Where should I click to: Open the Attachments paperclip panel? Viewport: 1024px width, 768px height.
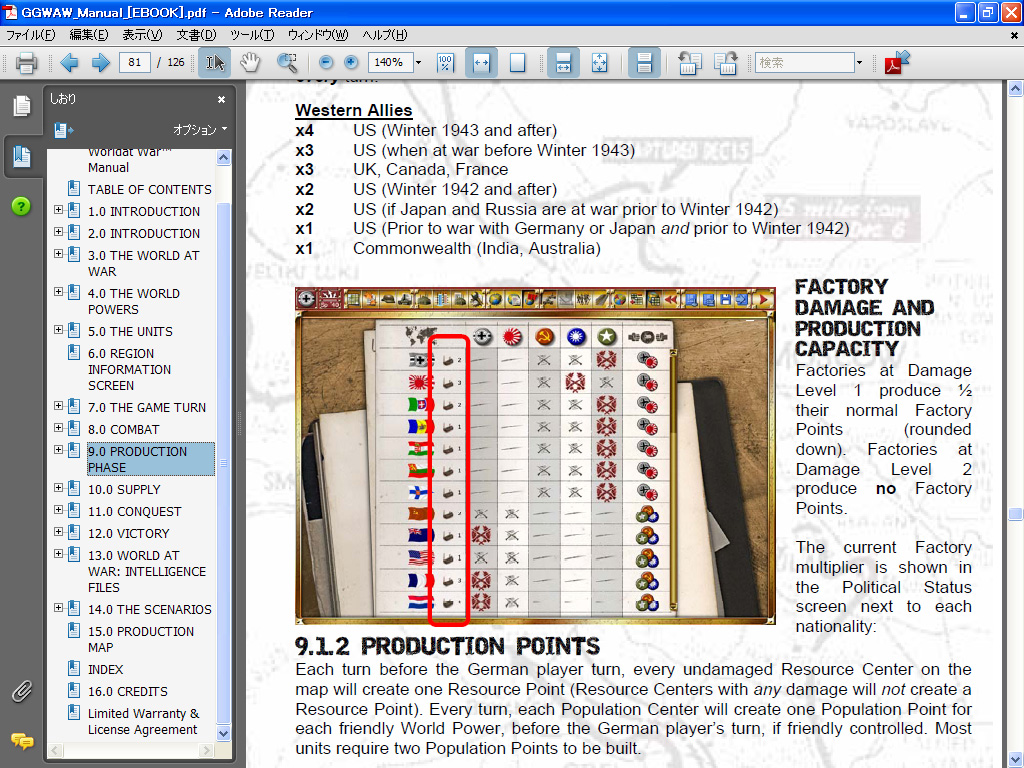point(22,691)
